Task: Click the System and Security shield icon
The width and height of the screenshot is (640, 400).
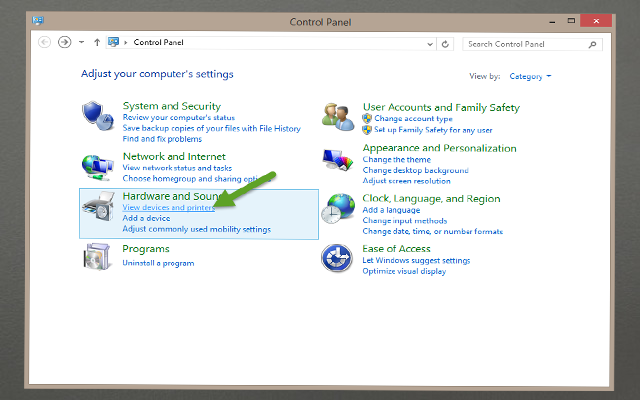Action: click(97, 116)
